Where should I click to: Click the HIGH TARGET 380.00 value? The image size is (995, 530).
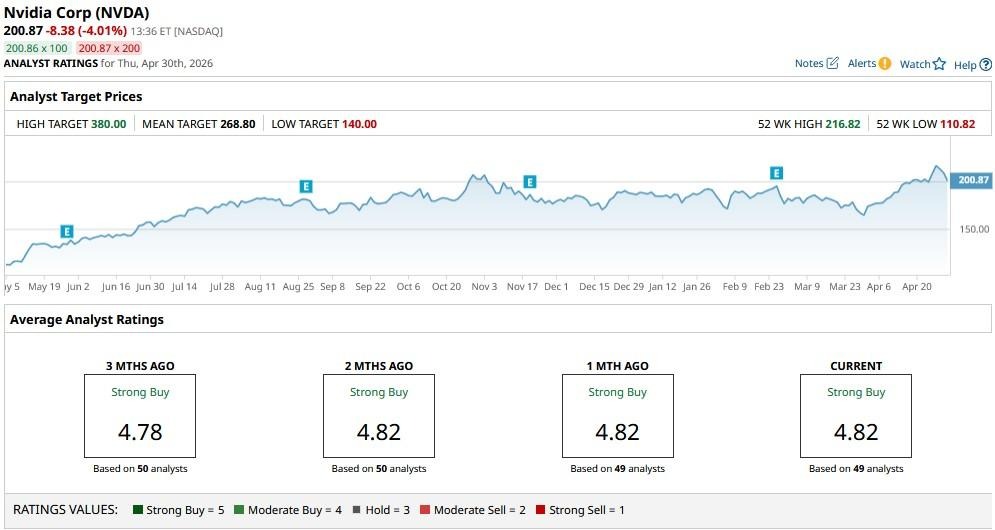pos(109,124)
